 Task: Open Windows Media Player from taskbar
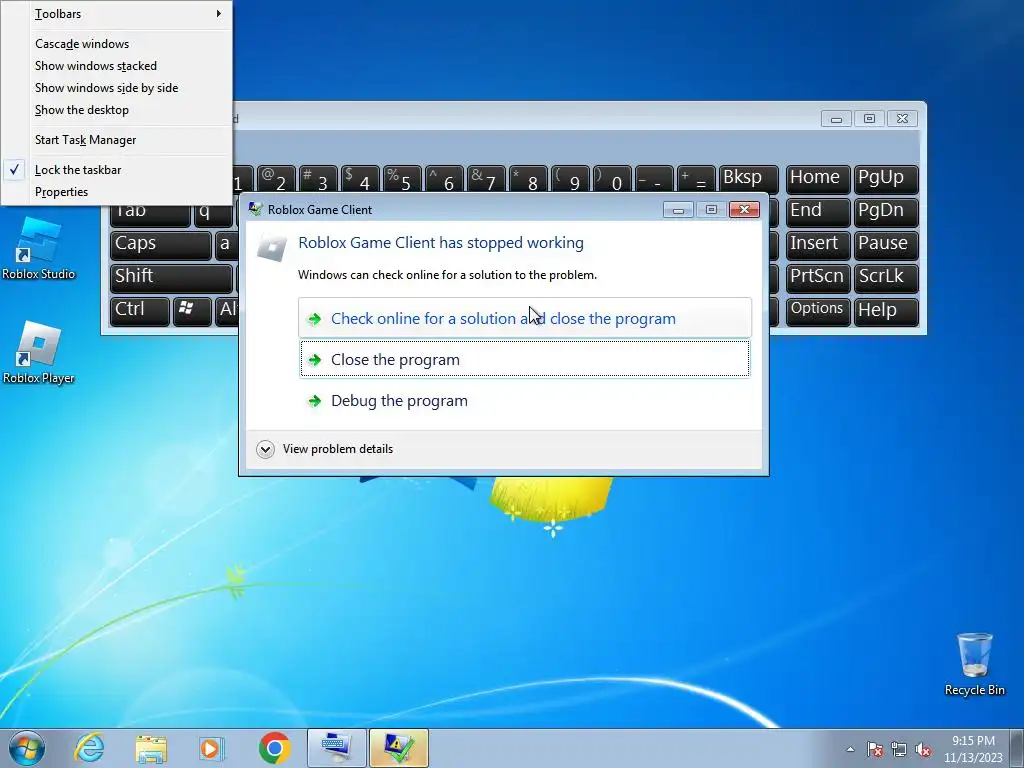click(211, 748)
